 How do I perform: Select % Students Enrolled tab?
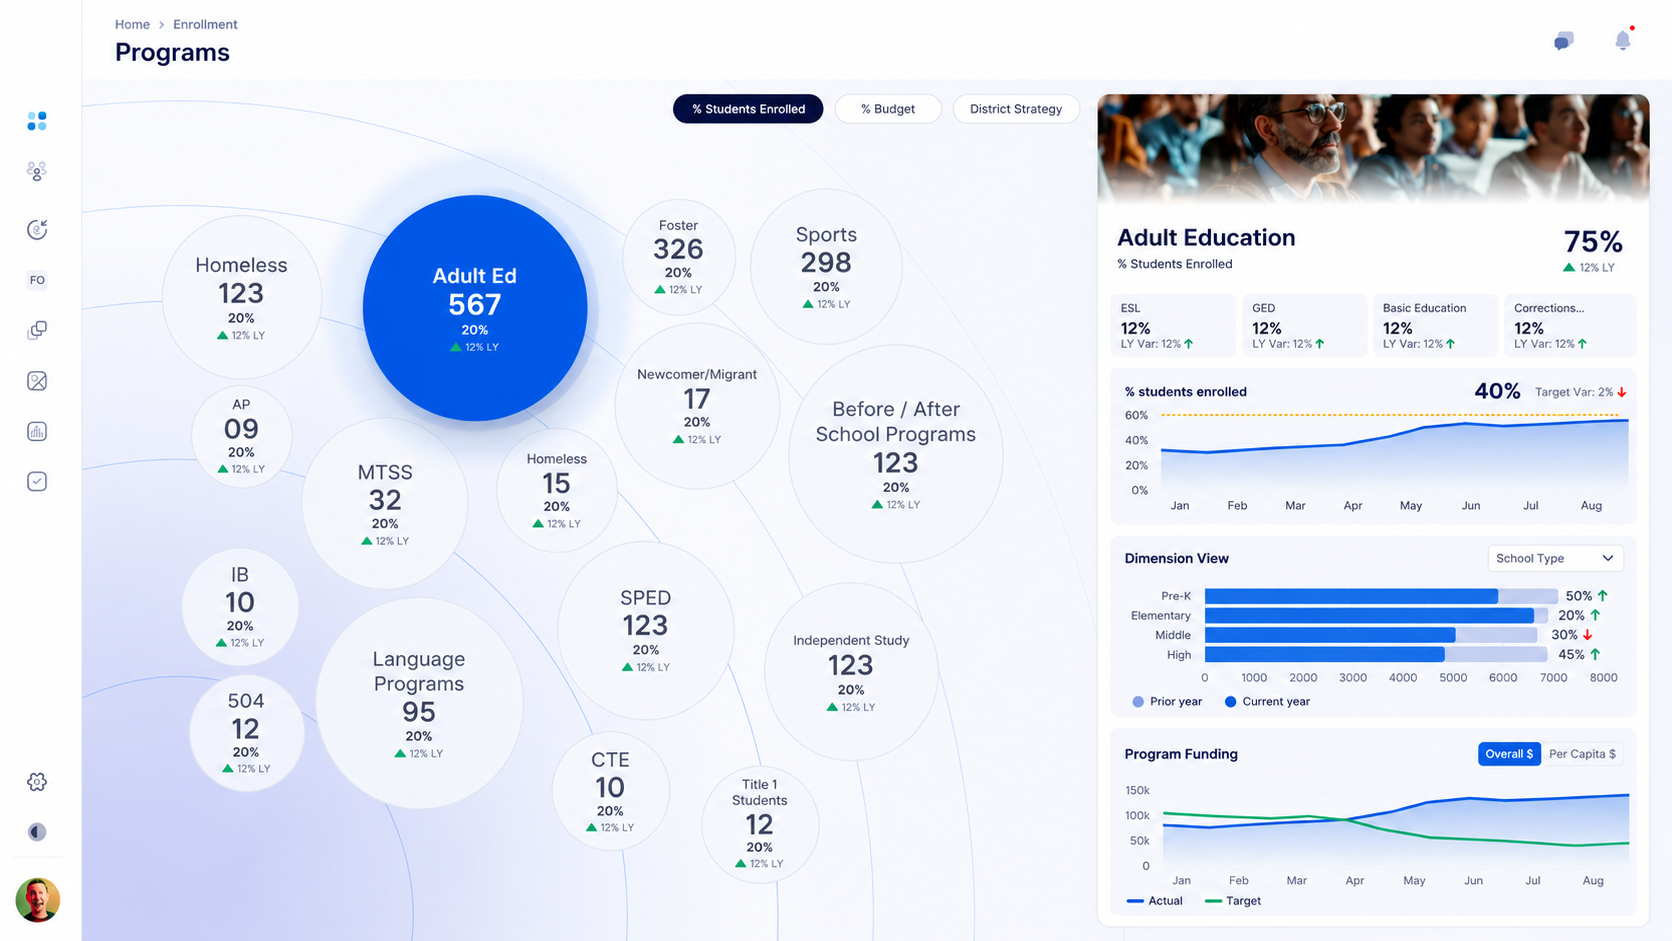(748, 109)
